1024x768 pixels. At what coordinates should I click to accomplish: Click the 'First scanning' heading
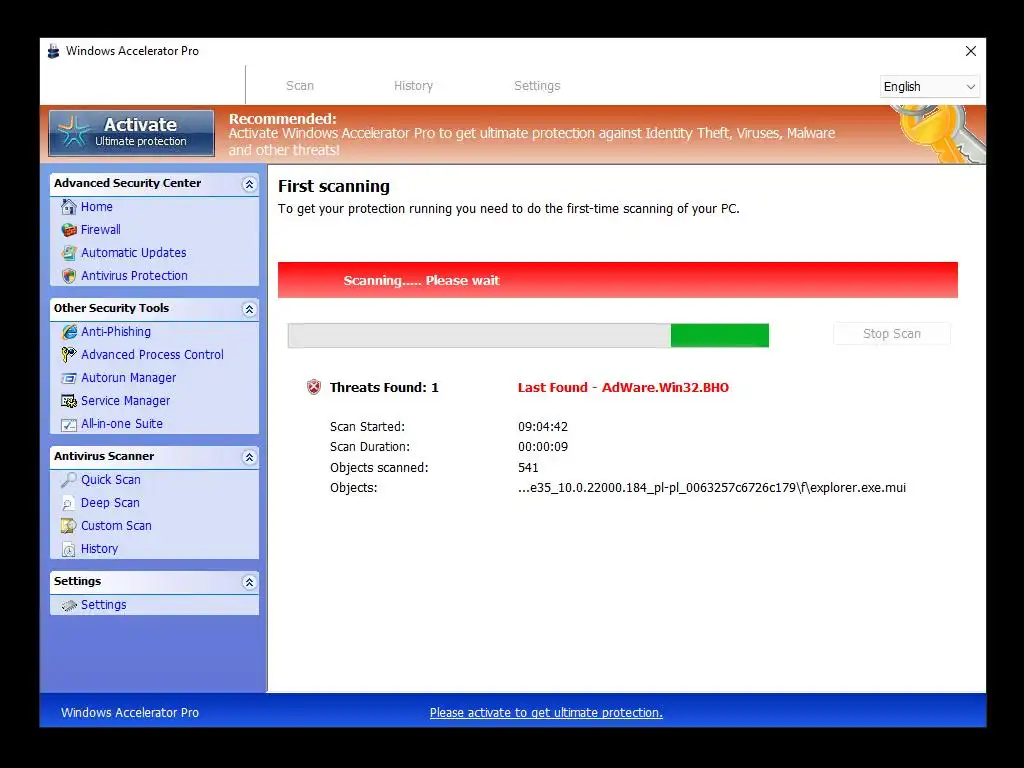334,186
